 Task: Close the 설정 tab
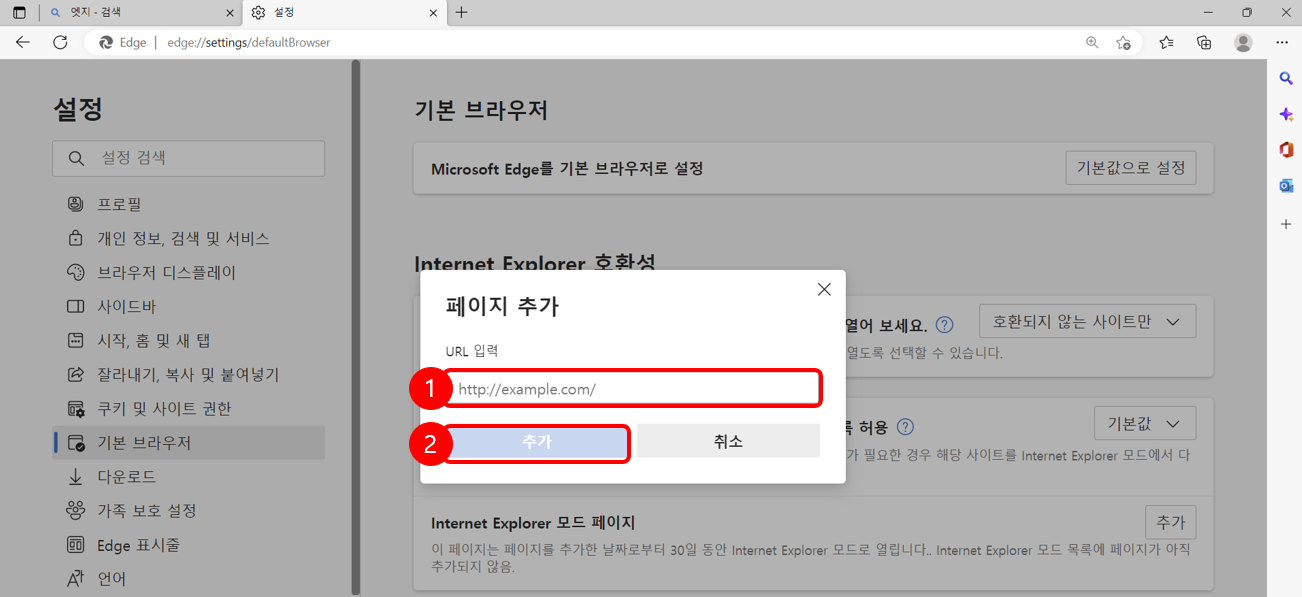(x=433, y=13)
